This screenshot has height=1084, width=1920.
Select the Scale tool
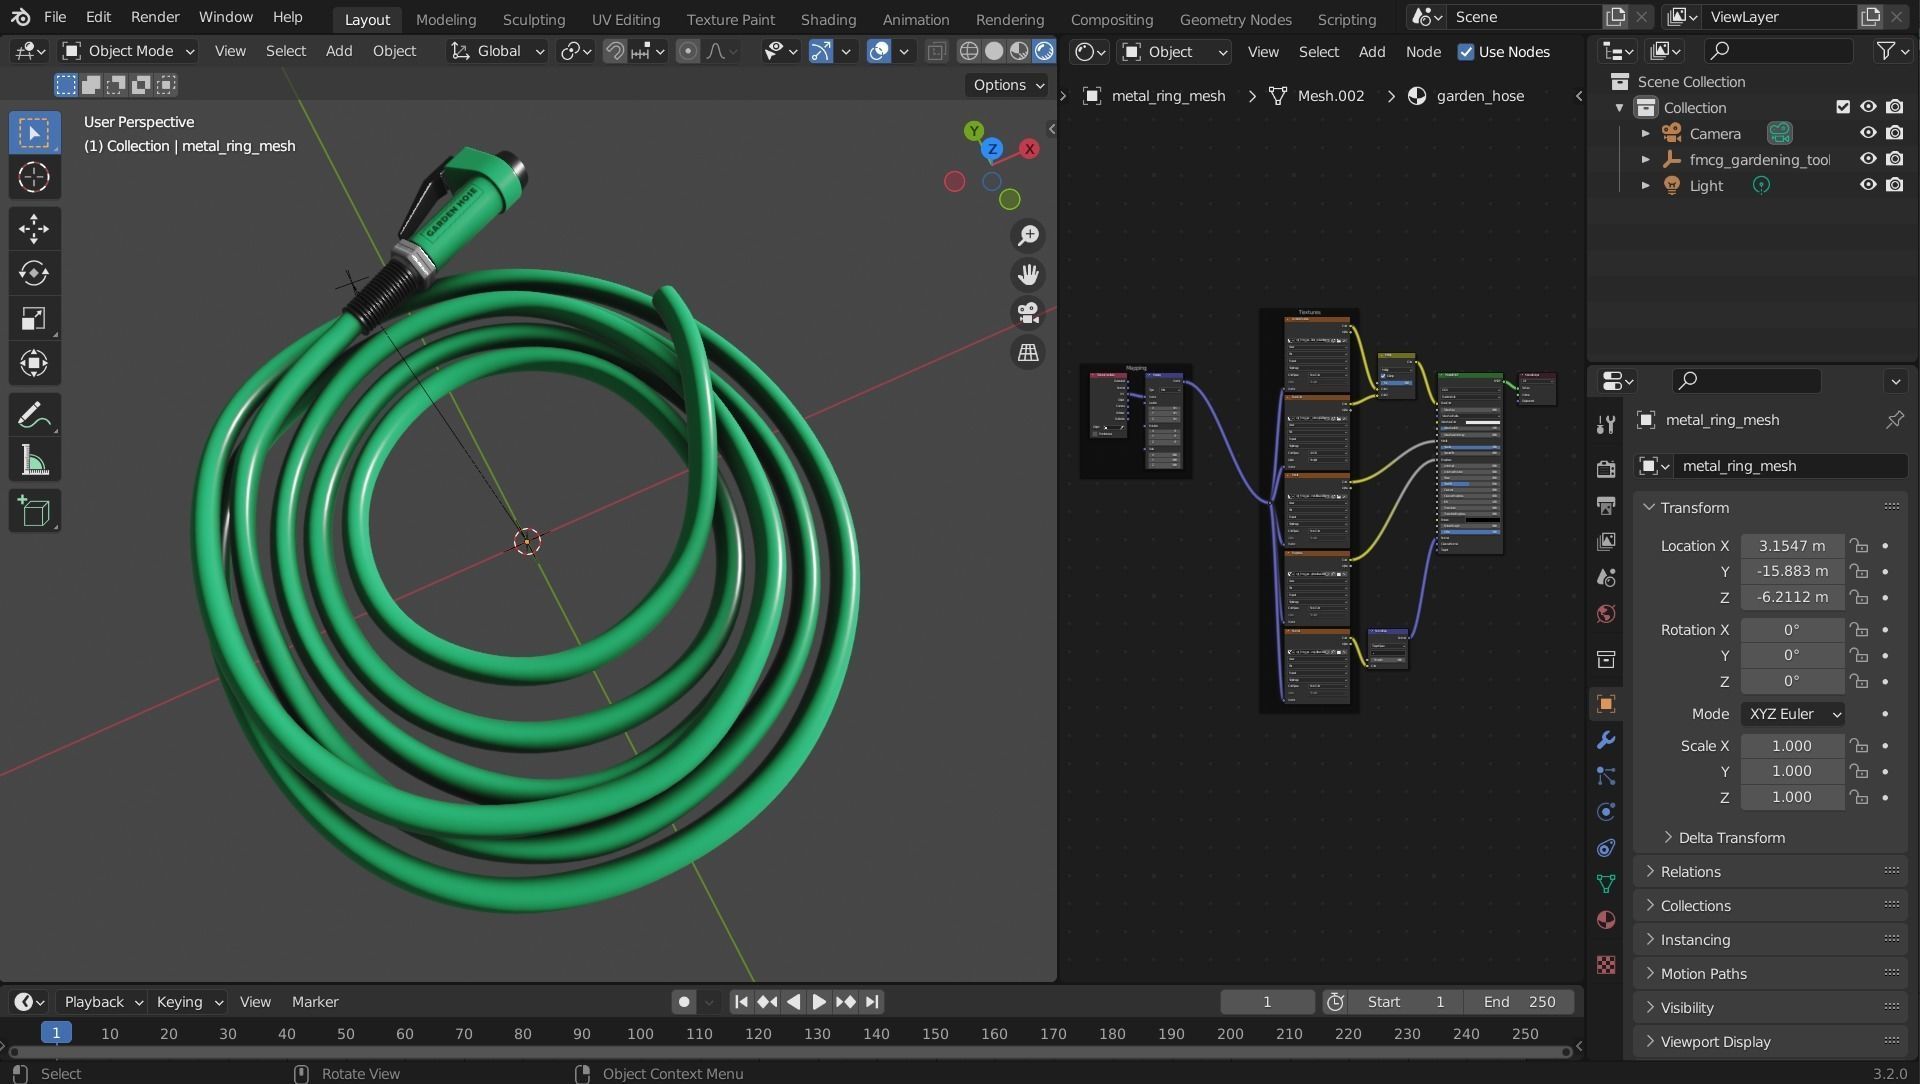pyautogui.click(x=34, y=319)
